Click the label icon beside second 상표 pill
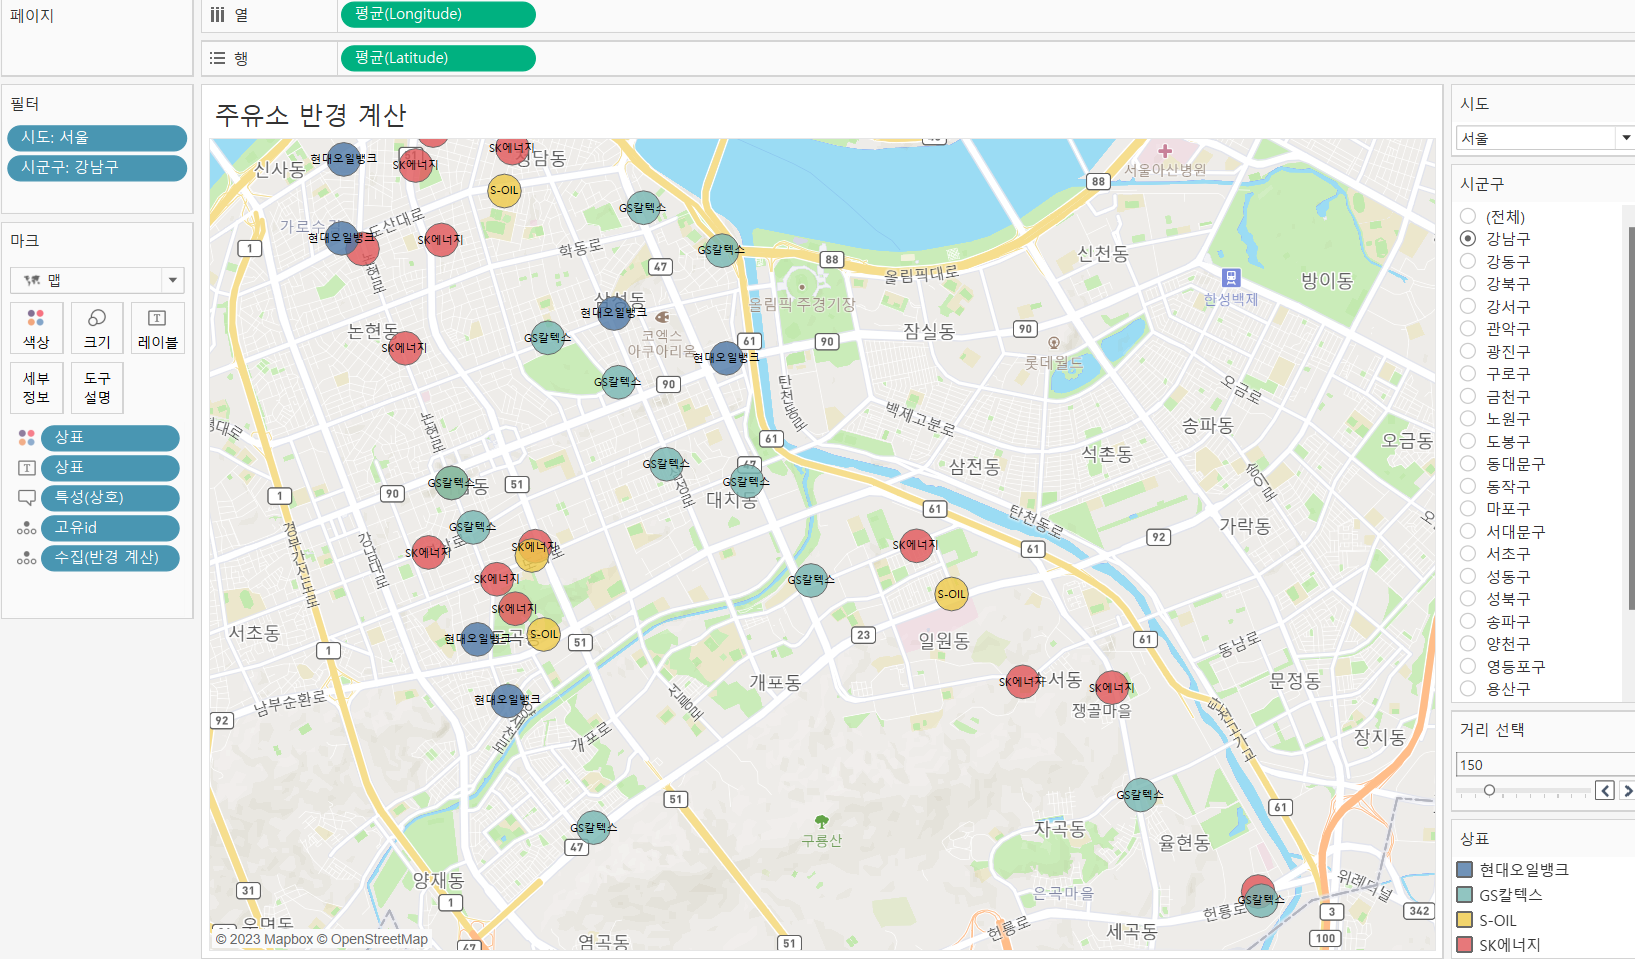 pyautogui.click(x=27, y=468)
